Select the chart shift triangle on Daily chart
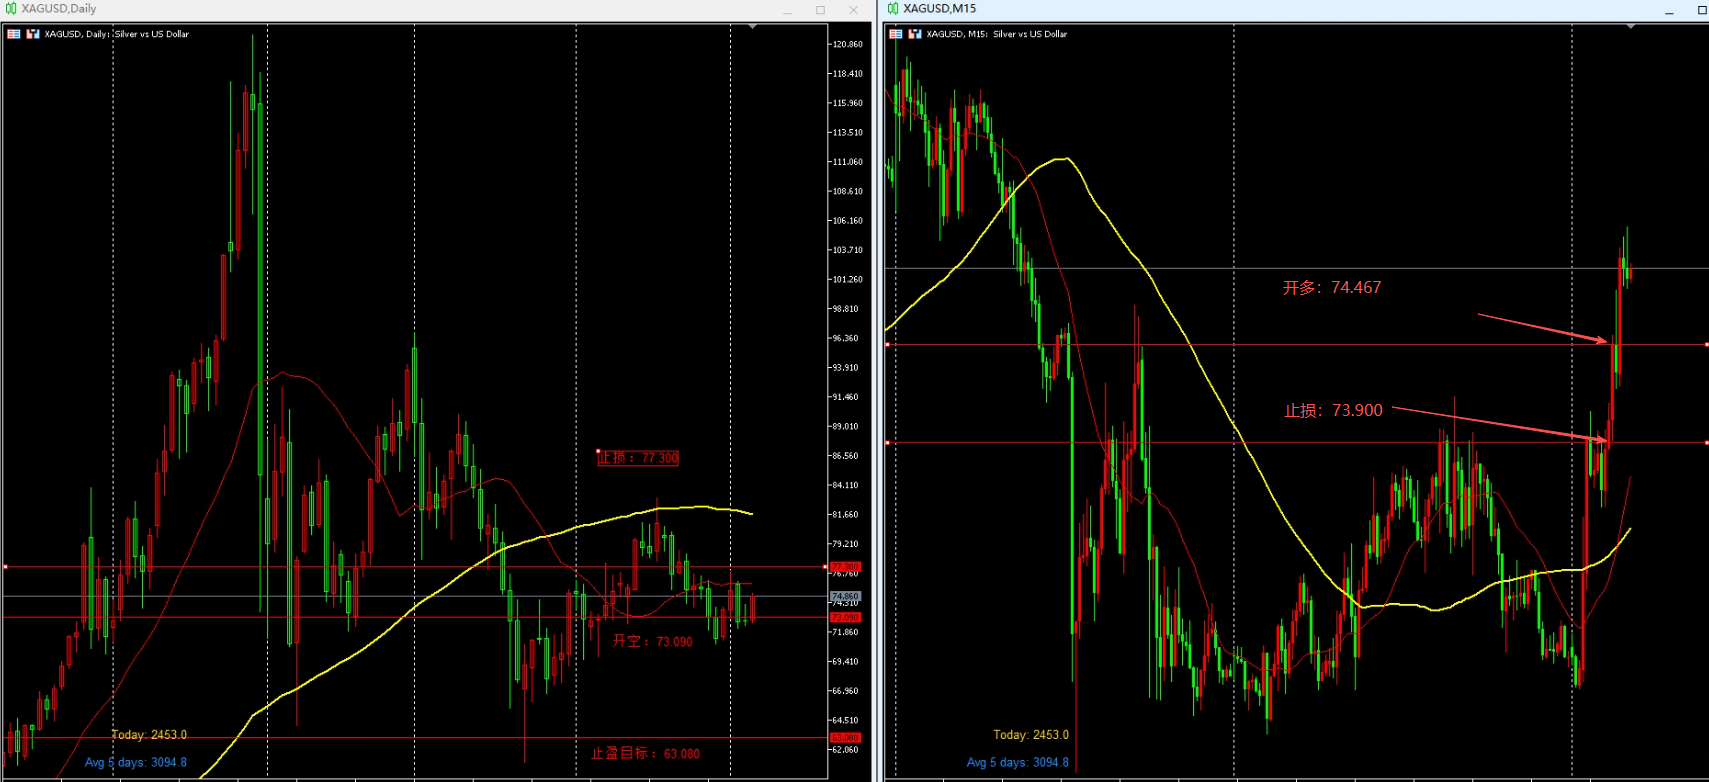The width and height of the screenshot is (1709, 782). tap(752, 27)
